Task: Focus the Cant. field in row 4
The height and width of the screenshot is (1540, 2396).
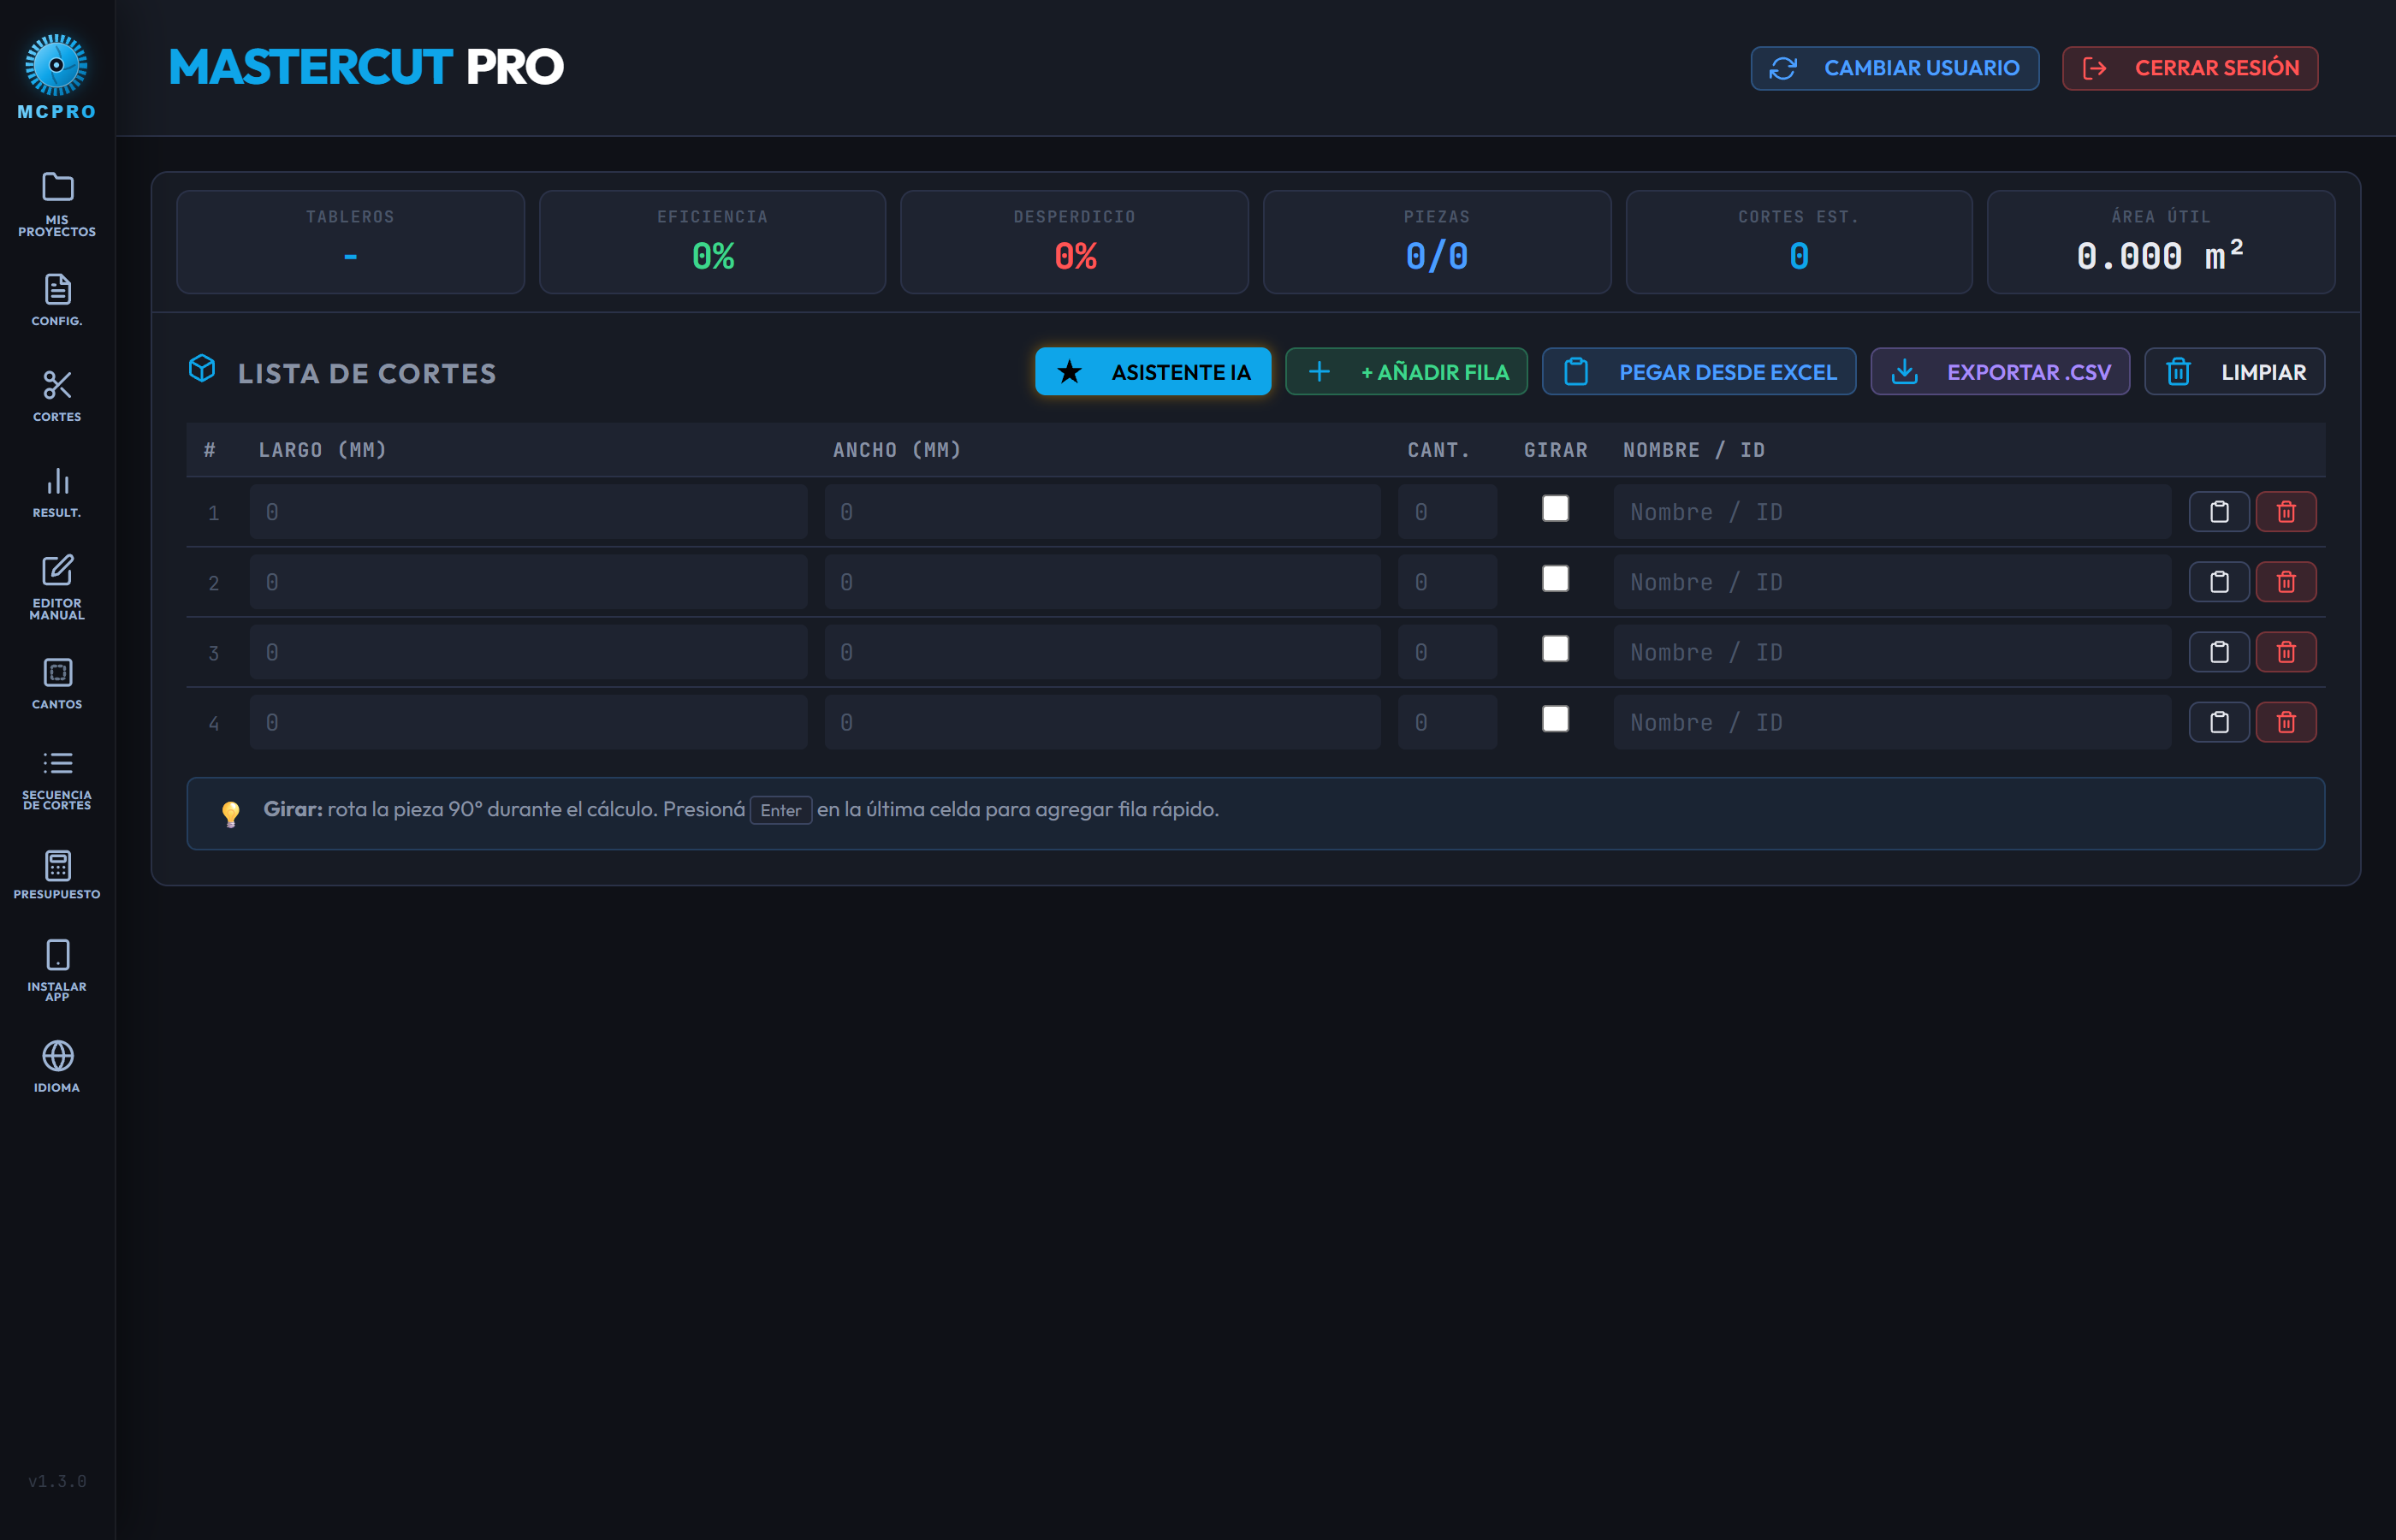Action: coord(1447,722)
